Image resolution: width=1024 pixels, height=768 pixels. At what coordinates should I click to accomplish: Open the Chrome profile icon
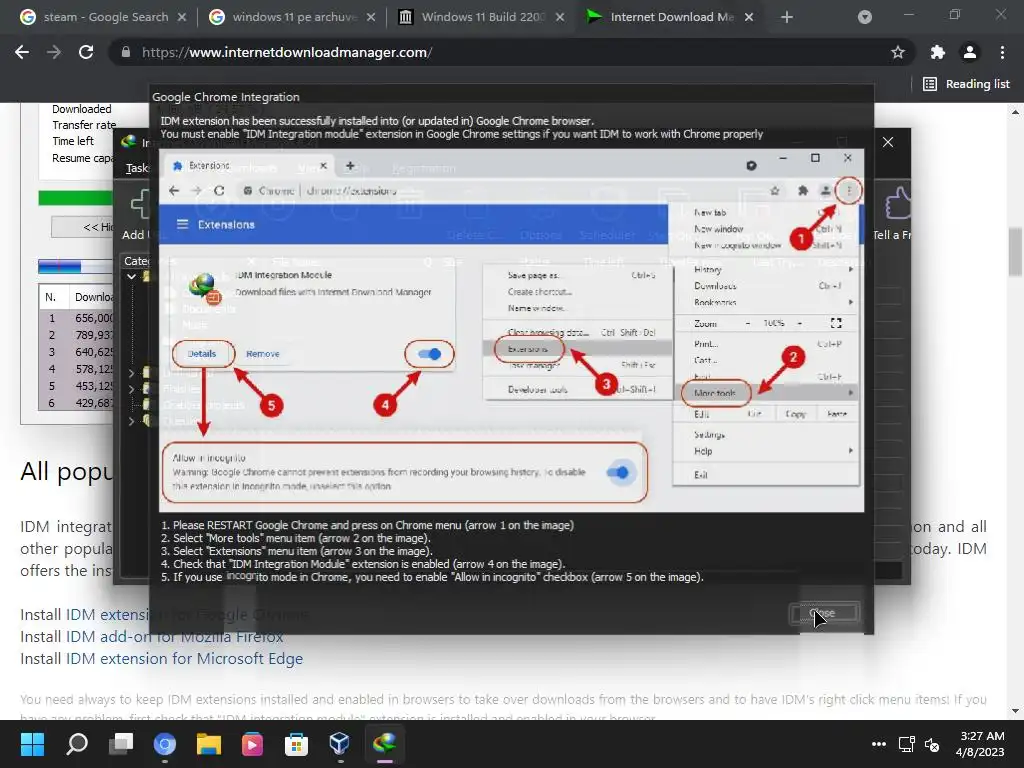point(970,52)
